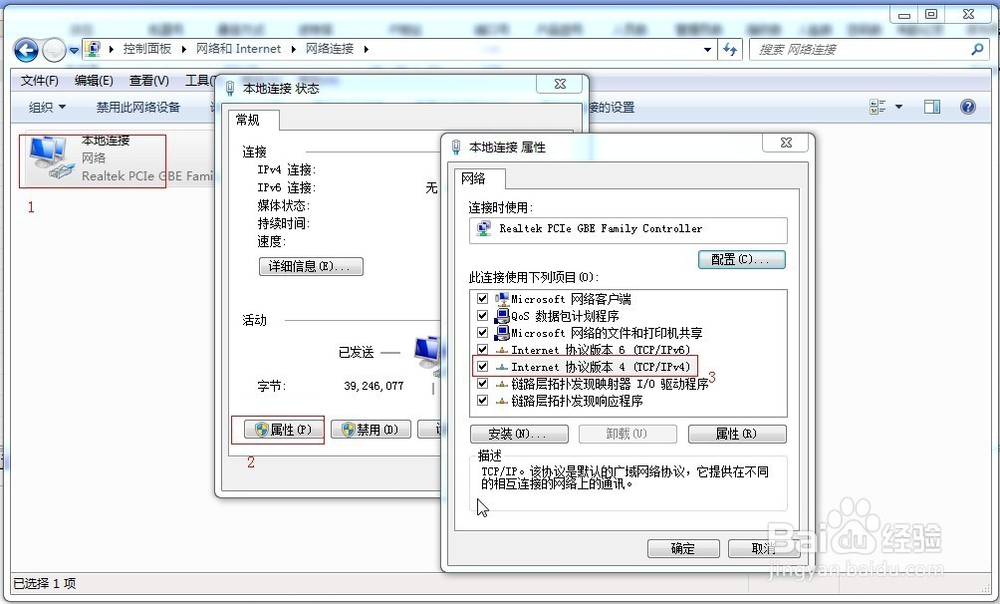The image size is (1000, 604).
Task: Click the Forward navigation arrow
Action: pos(55,49)
